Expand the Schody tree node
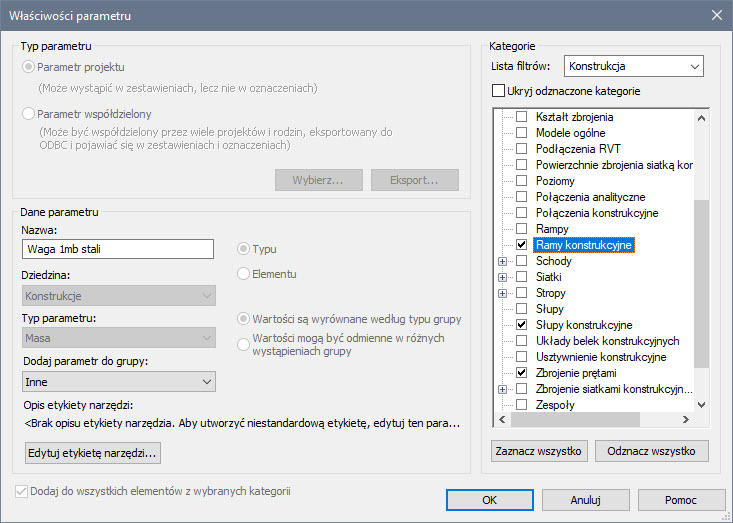733x523 pixels. (x=502, y=261)
